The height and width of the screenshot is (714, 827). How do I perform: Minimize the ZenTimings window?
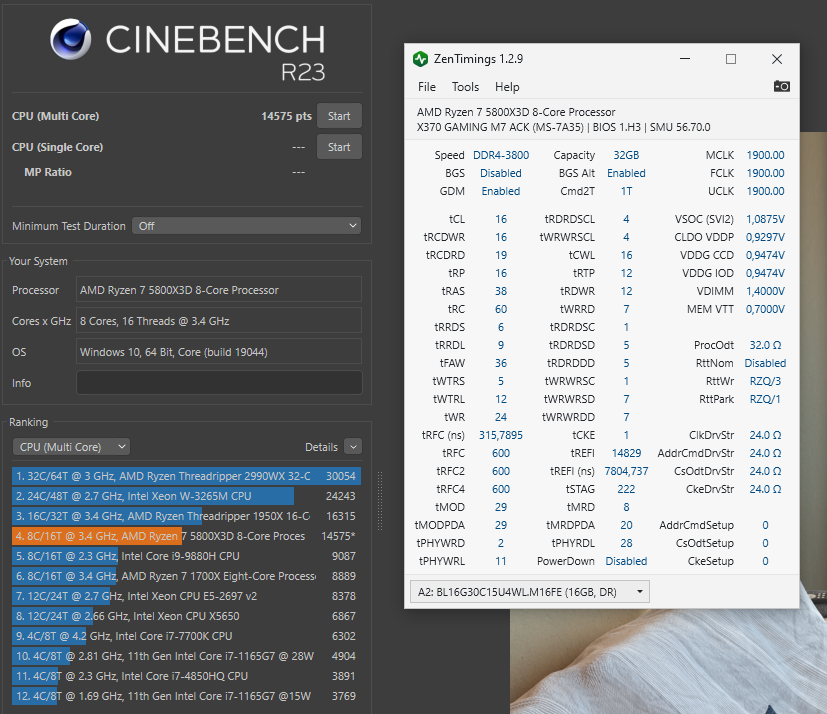[x=685, y=59]
